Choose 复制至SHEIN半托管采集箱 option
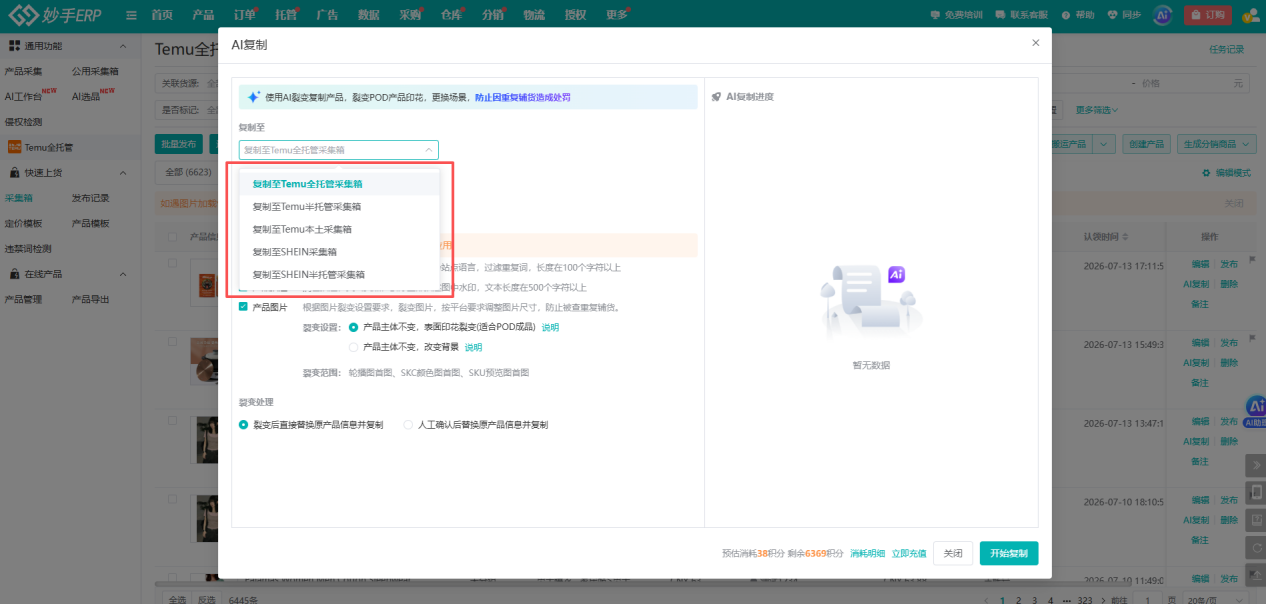 [x=338, y=274]
